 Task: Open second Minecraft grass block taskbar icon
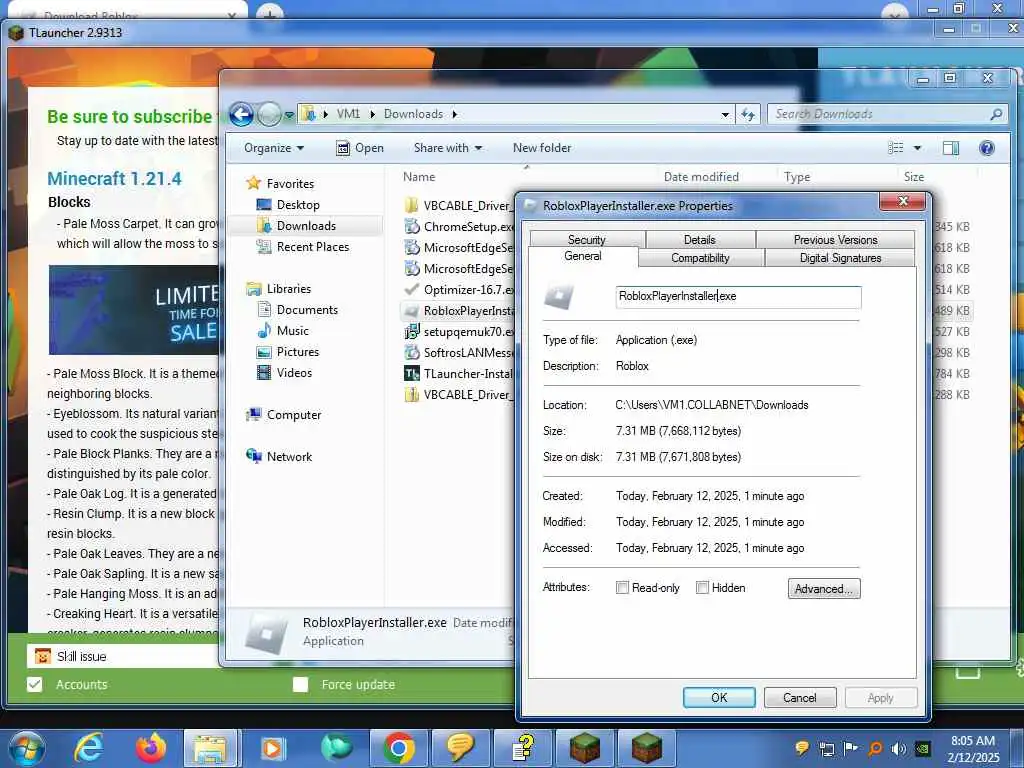[647, 749]
